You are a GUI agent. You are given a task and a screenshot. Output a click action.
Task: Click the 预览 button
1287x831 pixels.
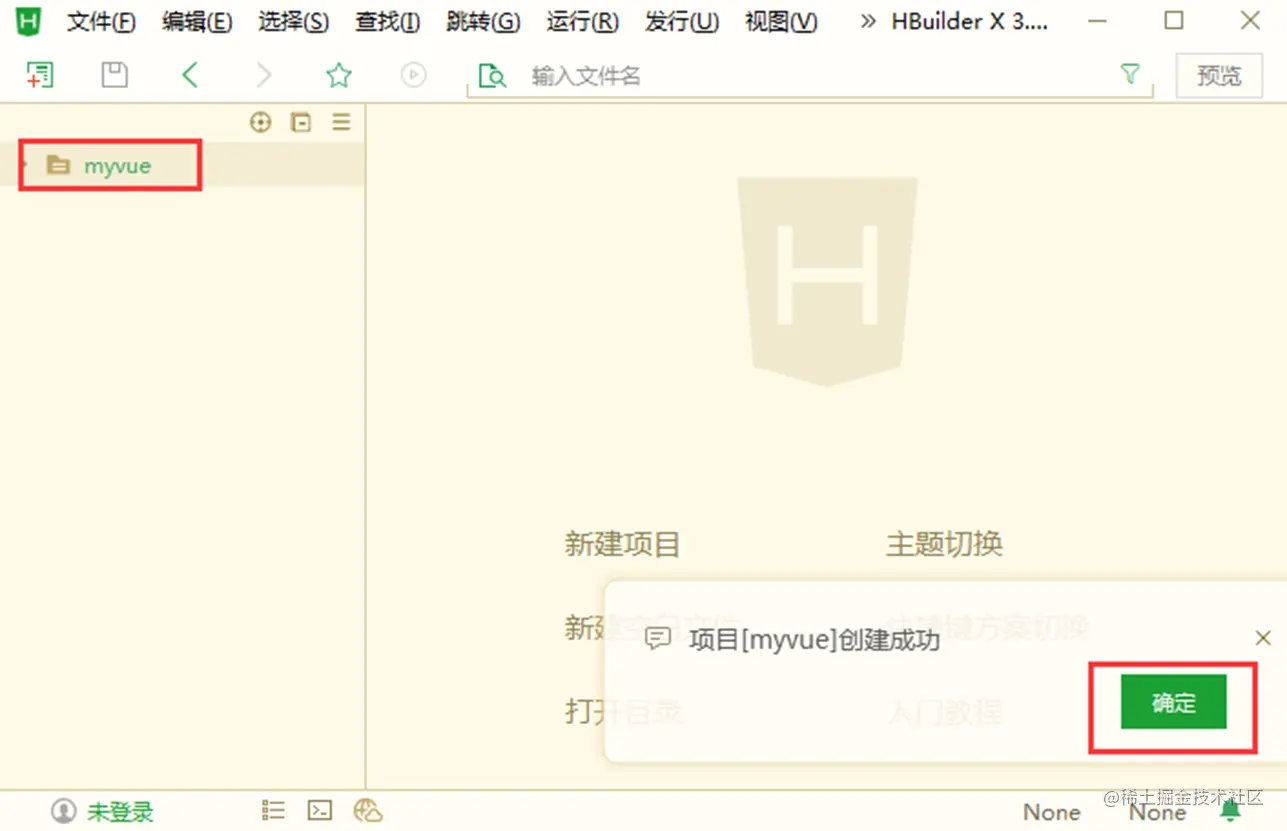point(1219,76)
